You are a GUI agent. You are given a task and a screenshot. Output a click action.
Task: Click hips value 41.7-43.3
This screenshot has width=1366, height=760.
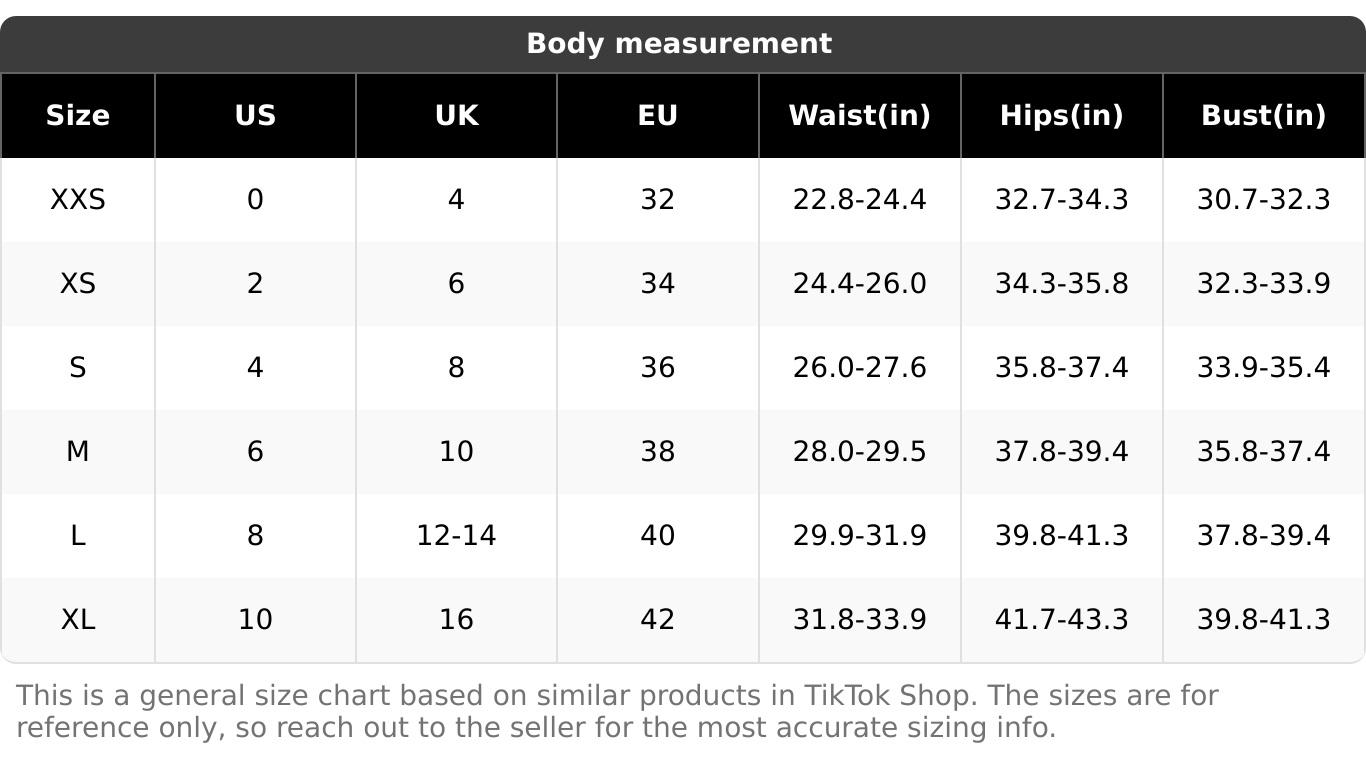[1061, 620]
